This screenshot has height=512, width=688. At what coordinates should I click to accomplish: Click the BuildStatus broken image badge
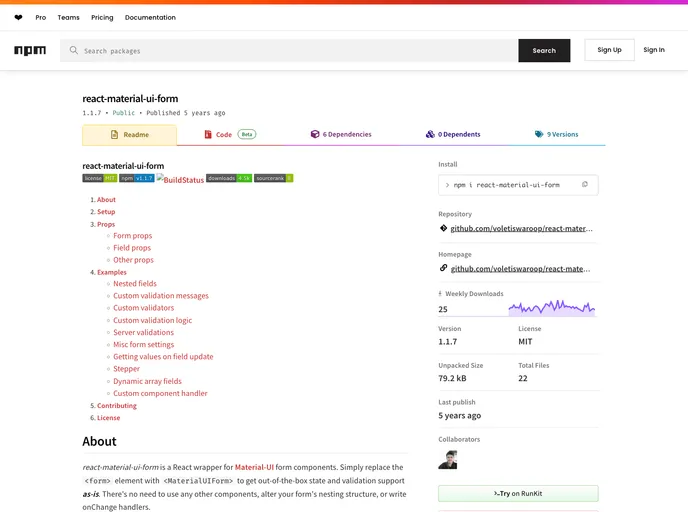[180, 179]
